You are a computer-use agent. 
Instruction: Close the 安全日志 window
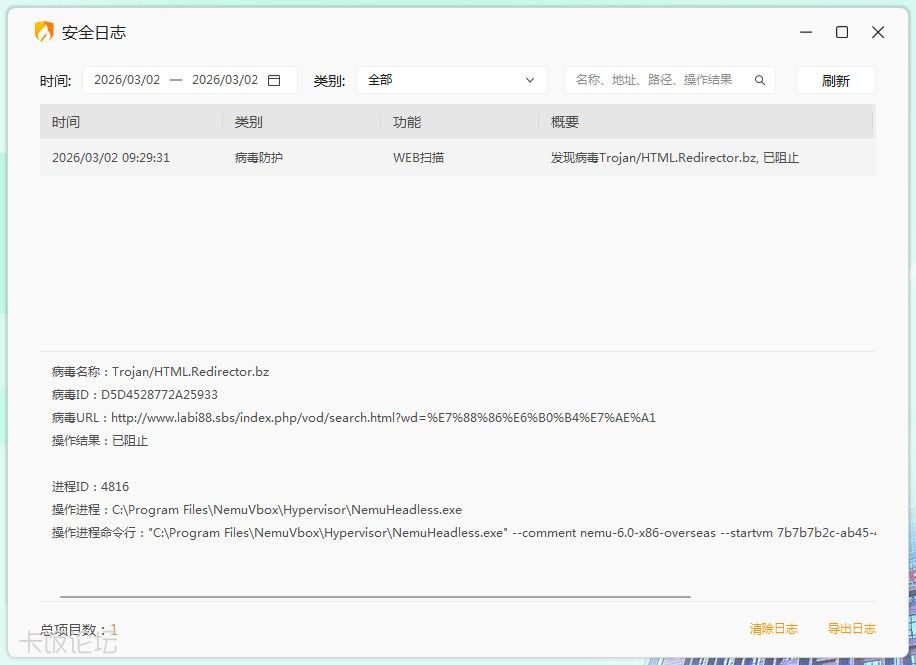(878, 32)
